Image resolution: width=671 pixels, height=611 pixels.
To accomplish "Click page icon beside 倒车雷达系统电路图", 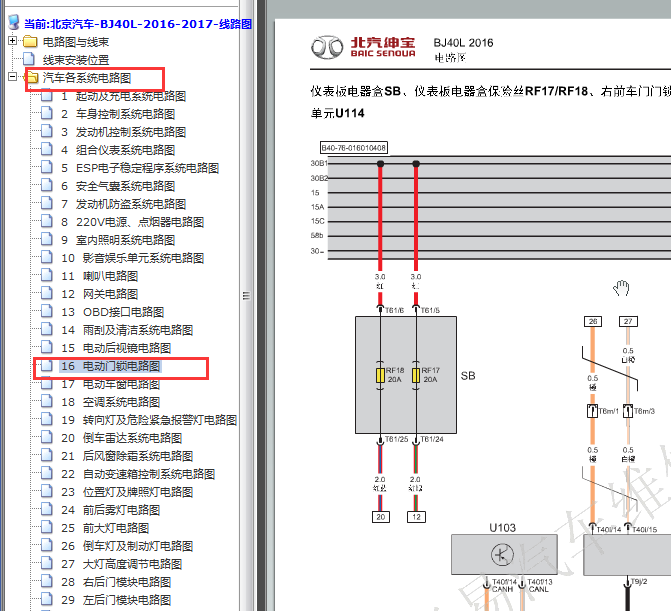I will 47,436.
